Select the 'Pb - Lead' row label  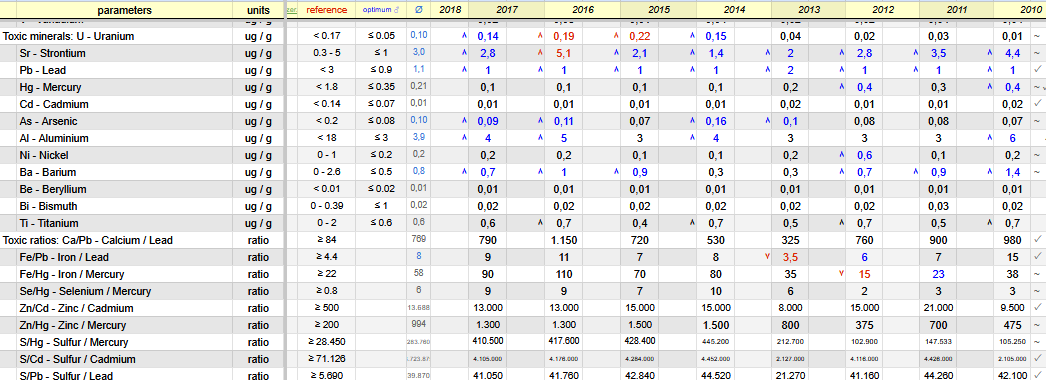coord(43,70)
